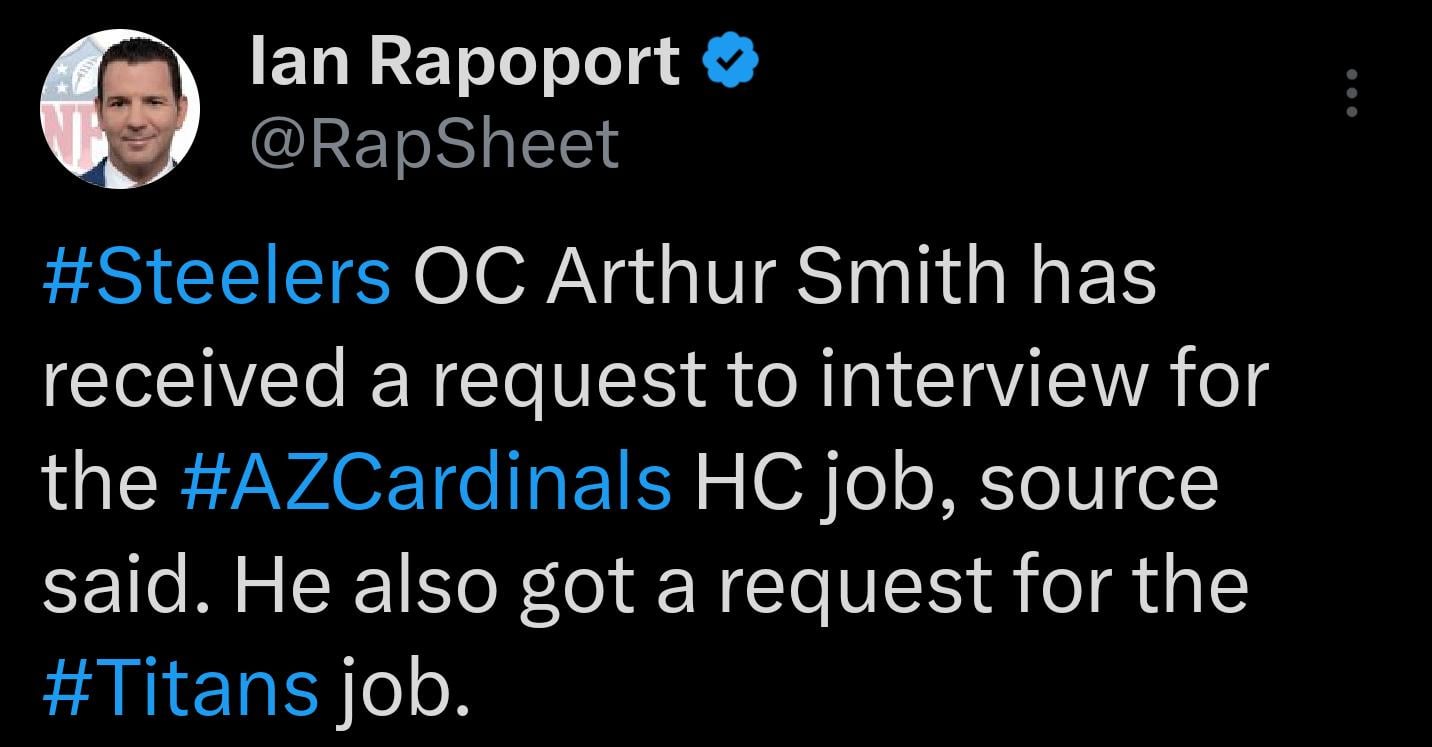The image size is (1432, 747).
Task: Open Ian Rapoport's profile picture
Action: [x=120, y=110]
